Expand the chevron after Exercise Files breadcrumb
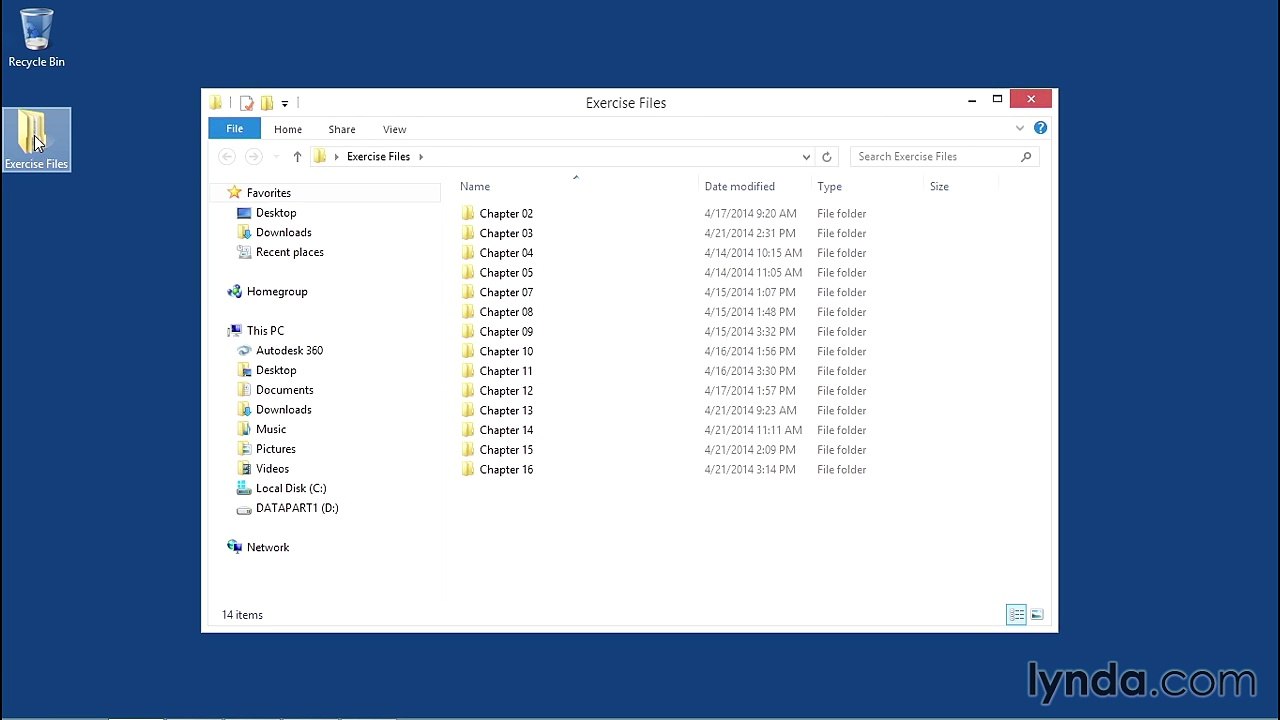The image size is (1280, 720). 421,157
